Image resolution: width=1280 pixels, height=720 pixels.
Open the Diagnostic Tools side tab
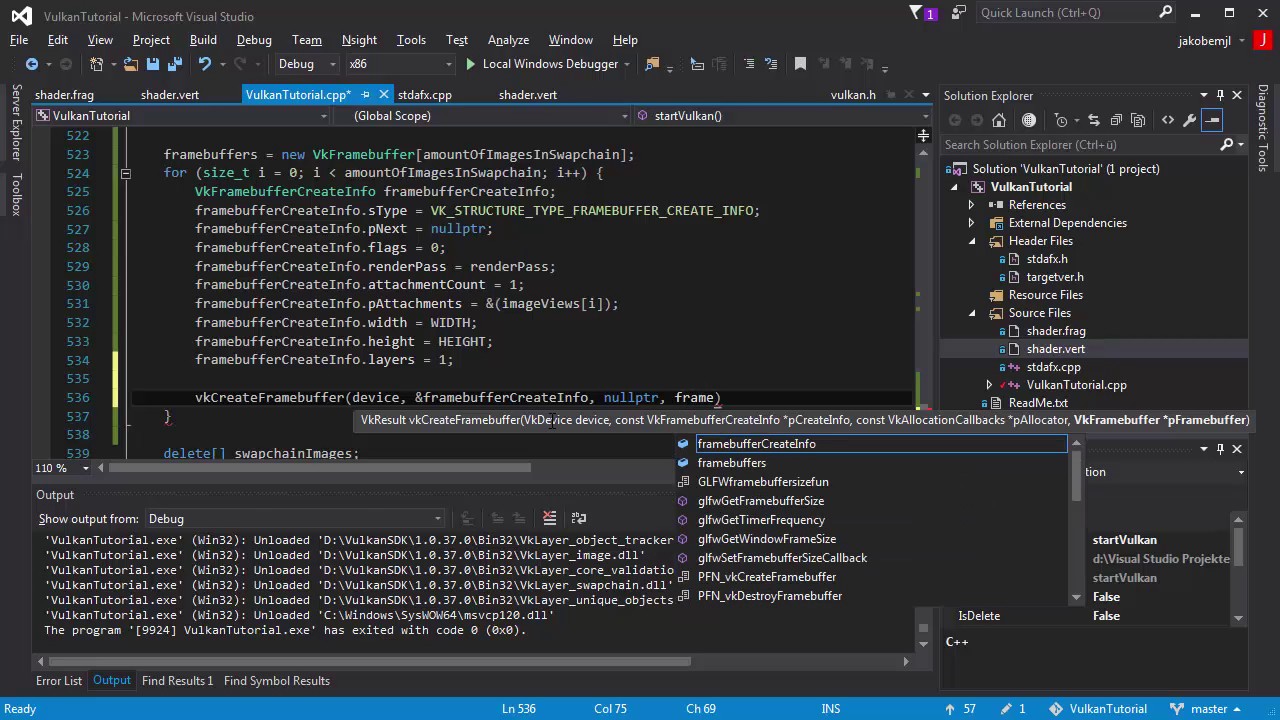[1263, 128]
